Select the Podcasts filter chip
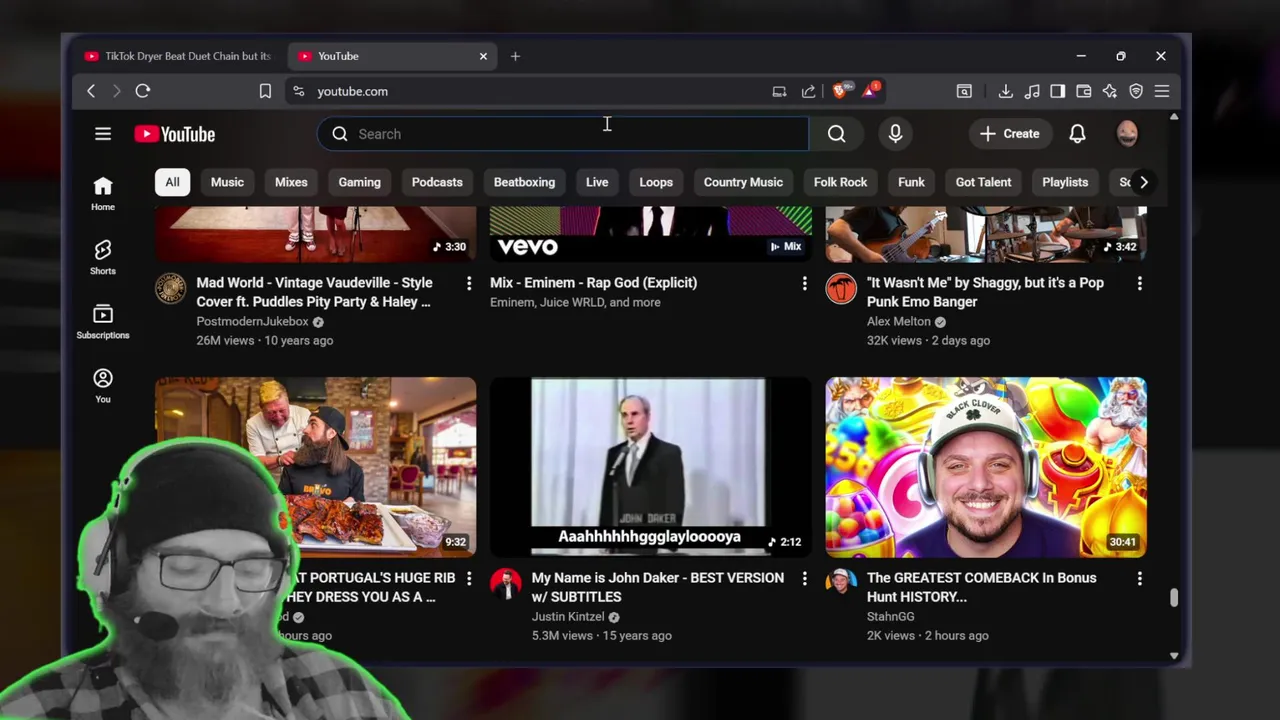1280x720 pixels. [437, 182]
